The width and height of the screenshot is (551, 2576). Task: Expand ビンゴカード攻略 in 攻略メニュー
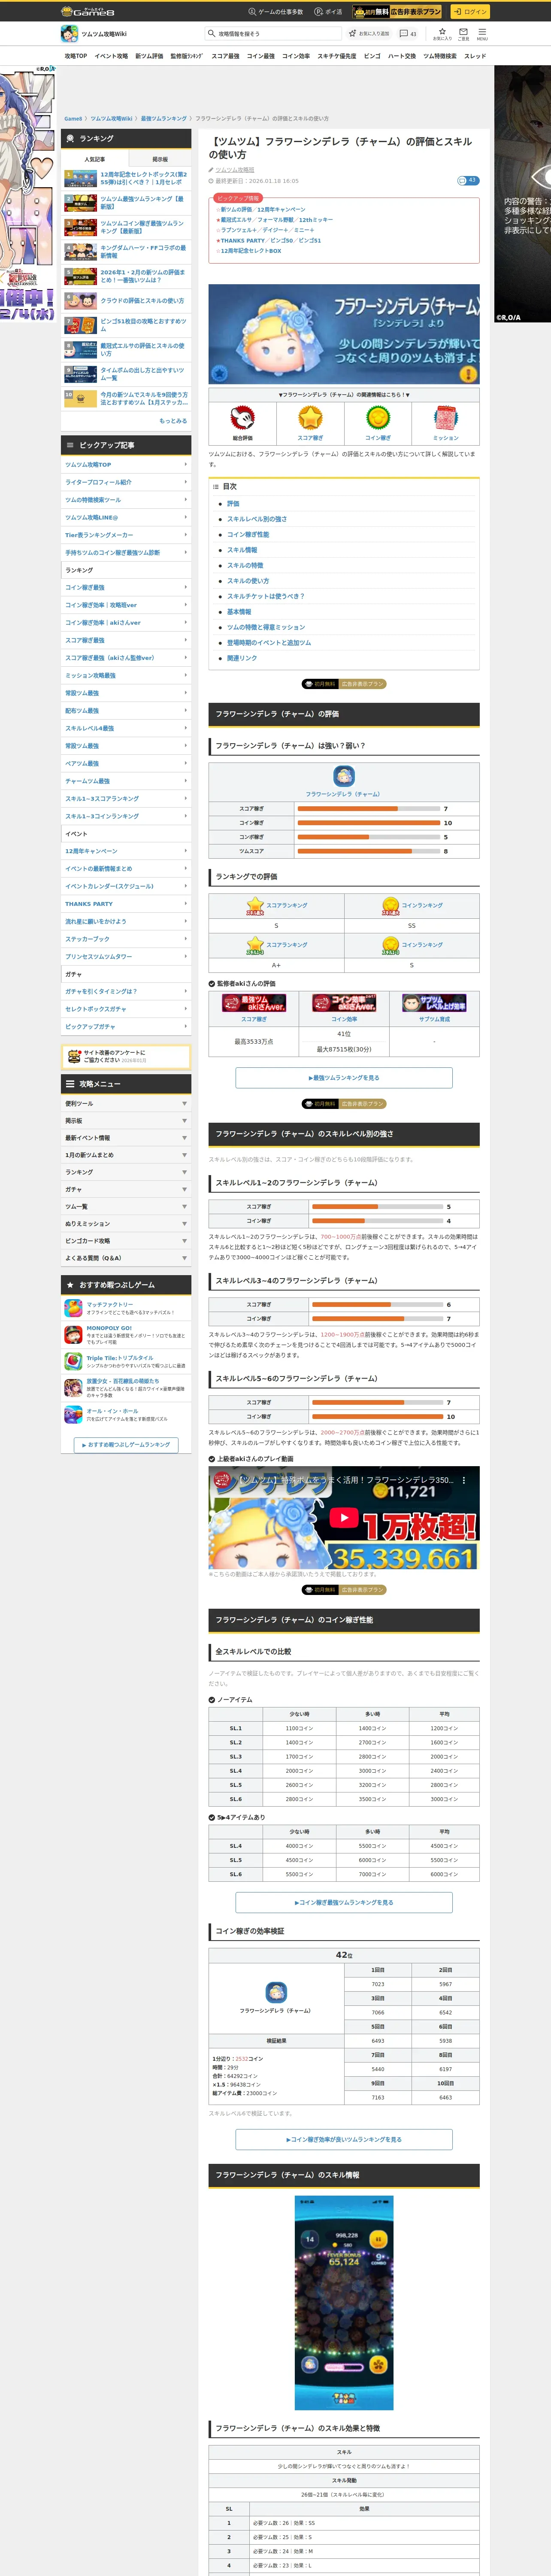pos(126,1241)
